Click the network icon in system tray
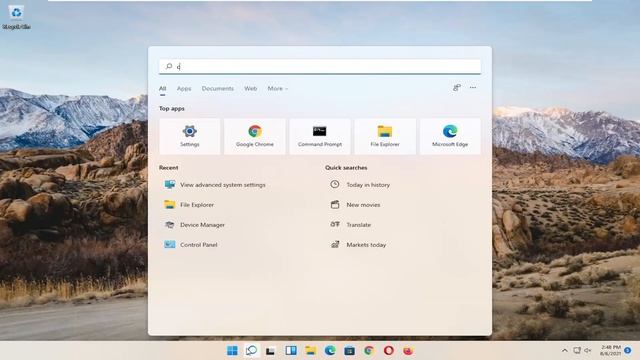This screenshot has width=640, height=360. [x=577, y=351]
